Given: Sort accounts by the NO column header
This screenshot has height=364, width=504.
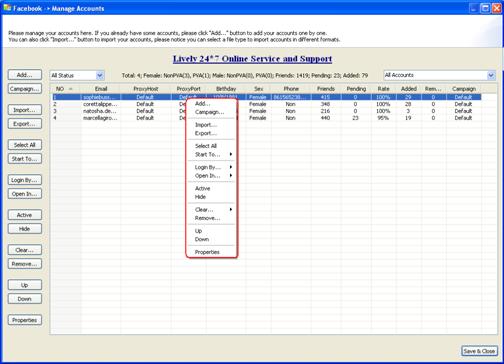Looking at the screenshot, I should tap(65, 89).
